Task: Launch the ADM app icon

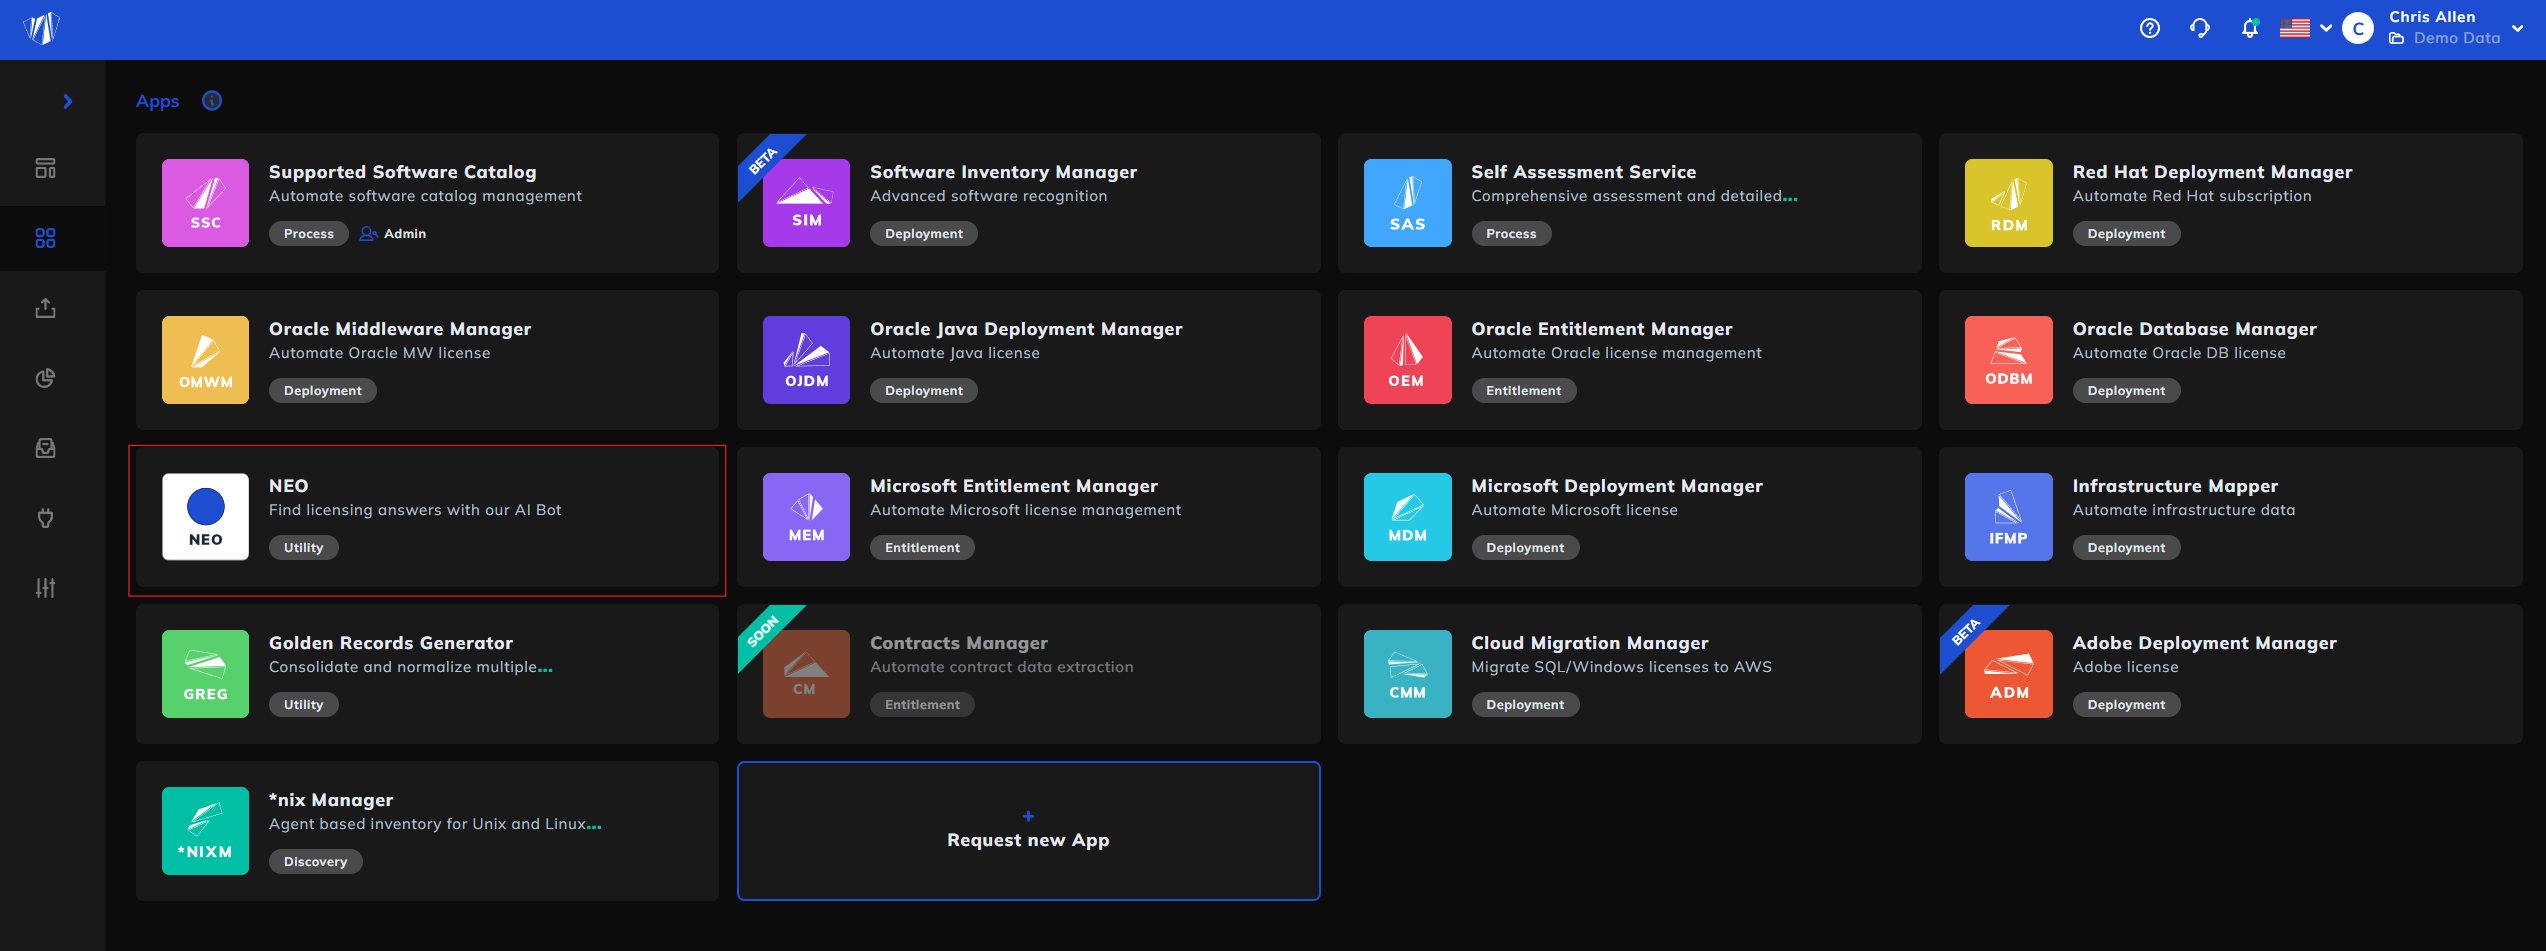Action: 2008,674
